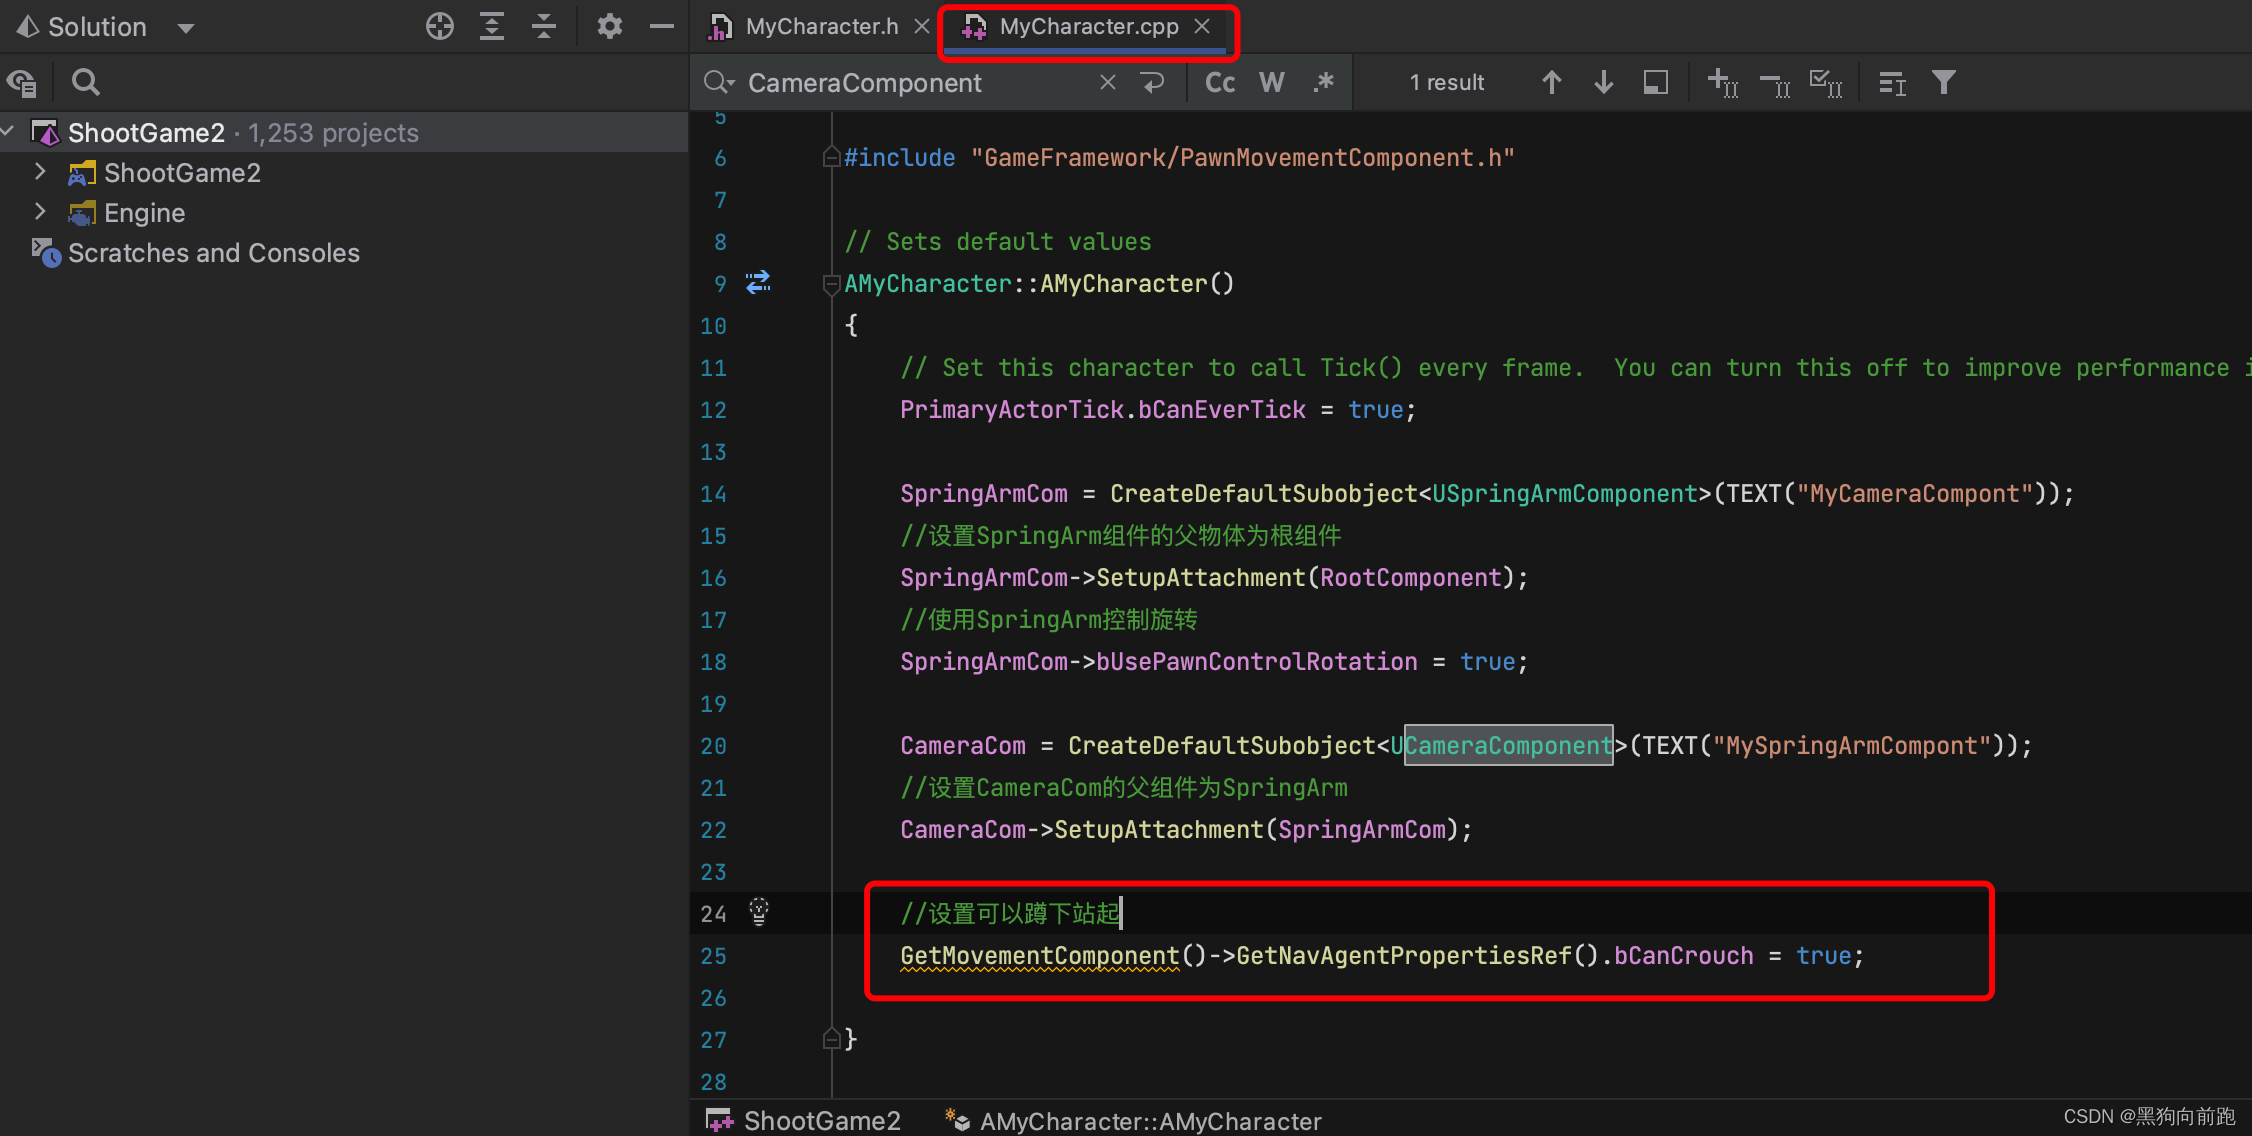Click the Expand All icon in Solution panel

[x=491, y=26]
